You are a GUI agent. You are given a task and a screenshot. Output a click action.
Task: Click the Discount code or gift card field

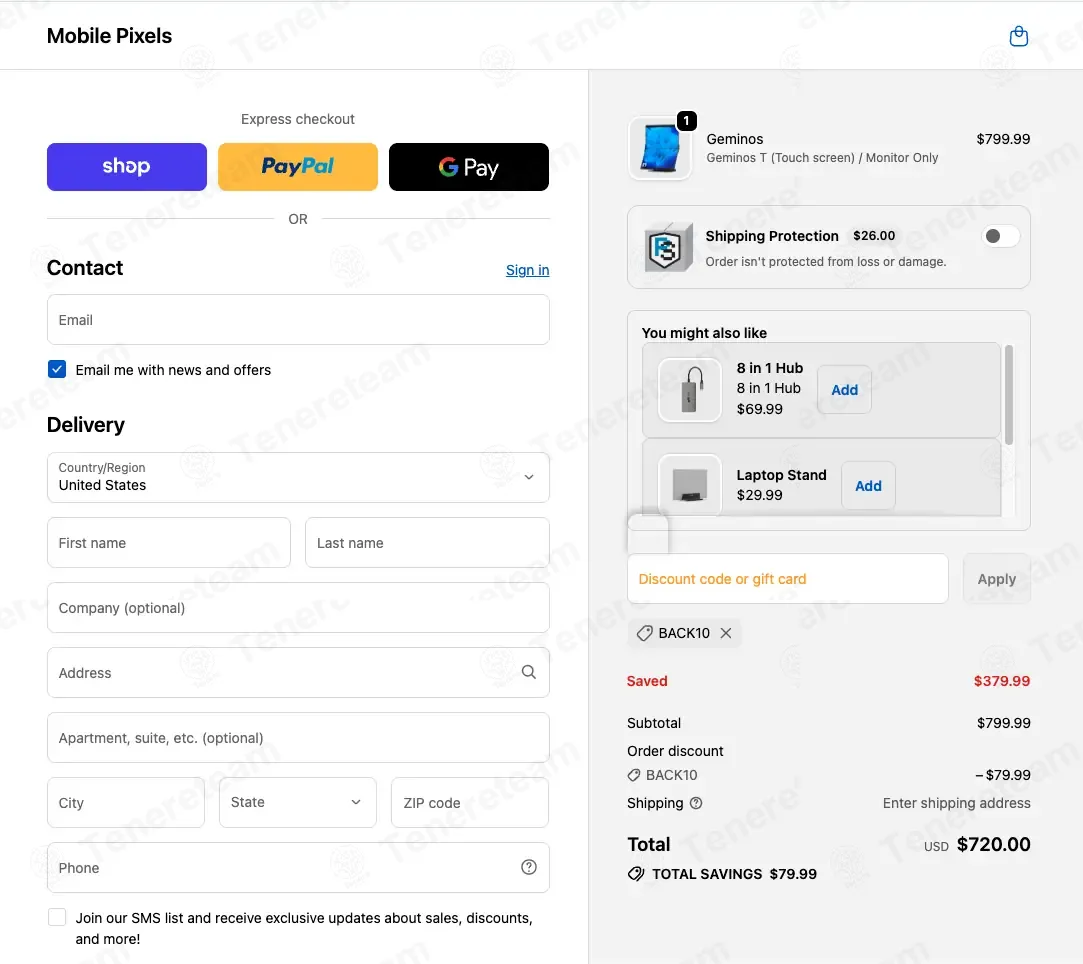pos(787,579)
